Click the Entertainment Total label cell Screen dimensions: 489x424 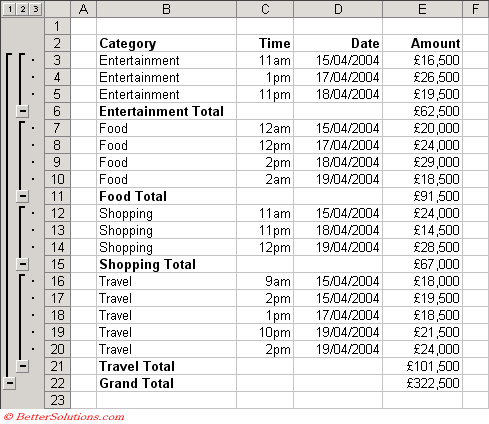[x=166, y=111]
